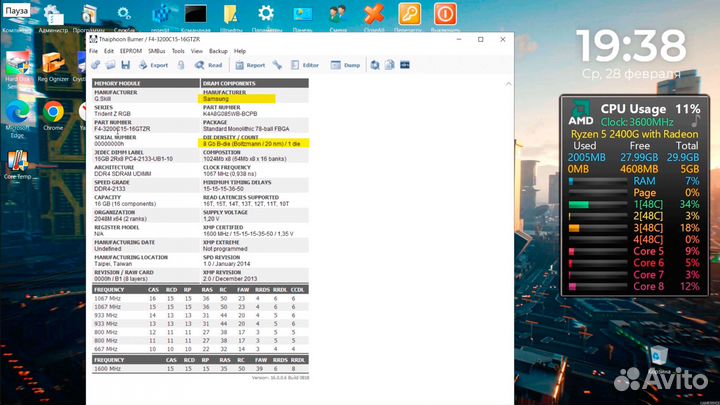Click the JEDEC label 16GB 2Rx8 PC4-2133-UB1-10
This screenshot has height=405, width=720.
134,159
